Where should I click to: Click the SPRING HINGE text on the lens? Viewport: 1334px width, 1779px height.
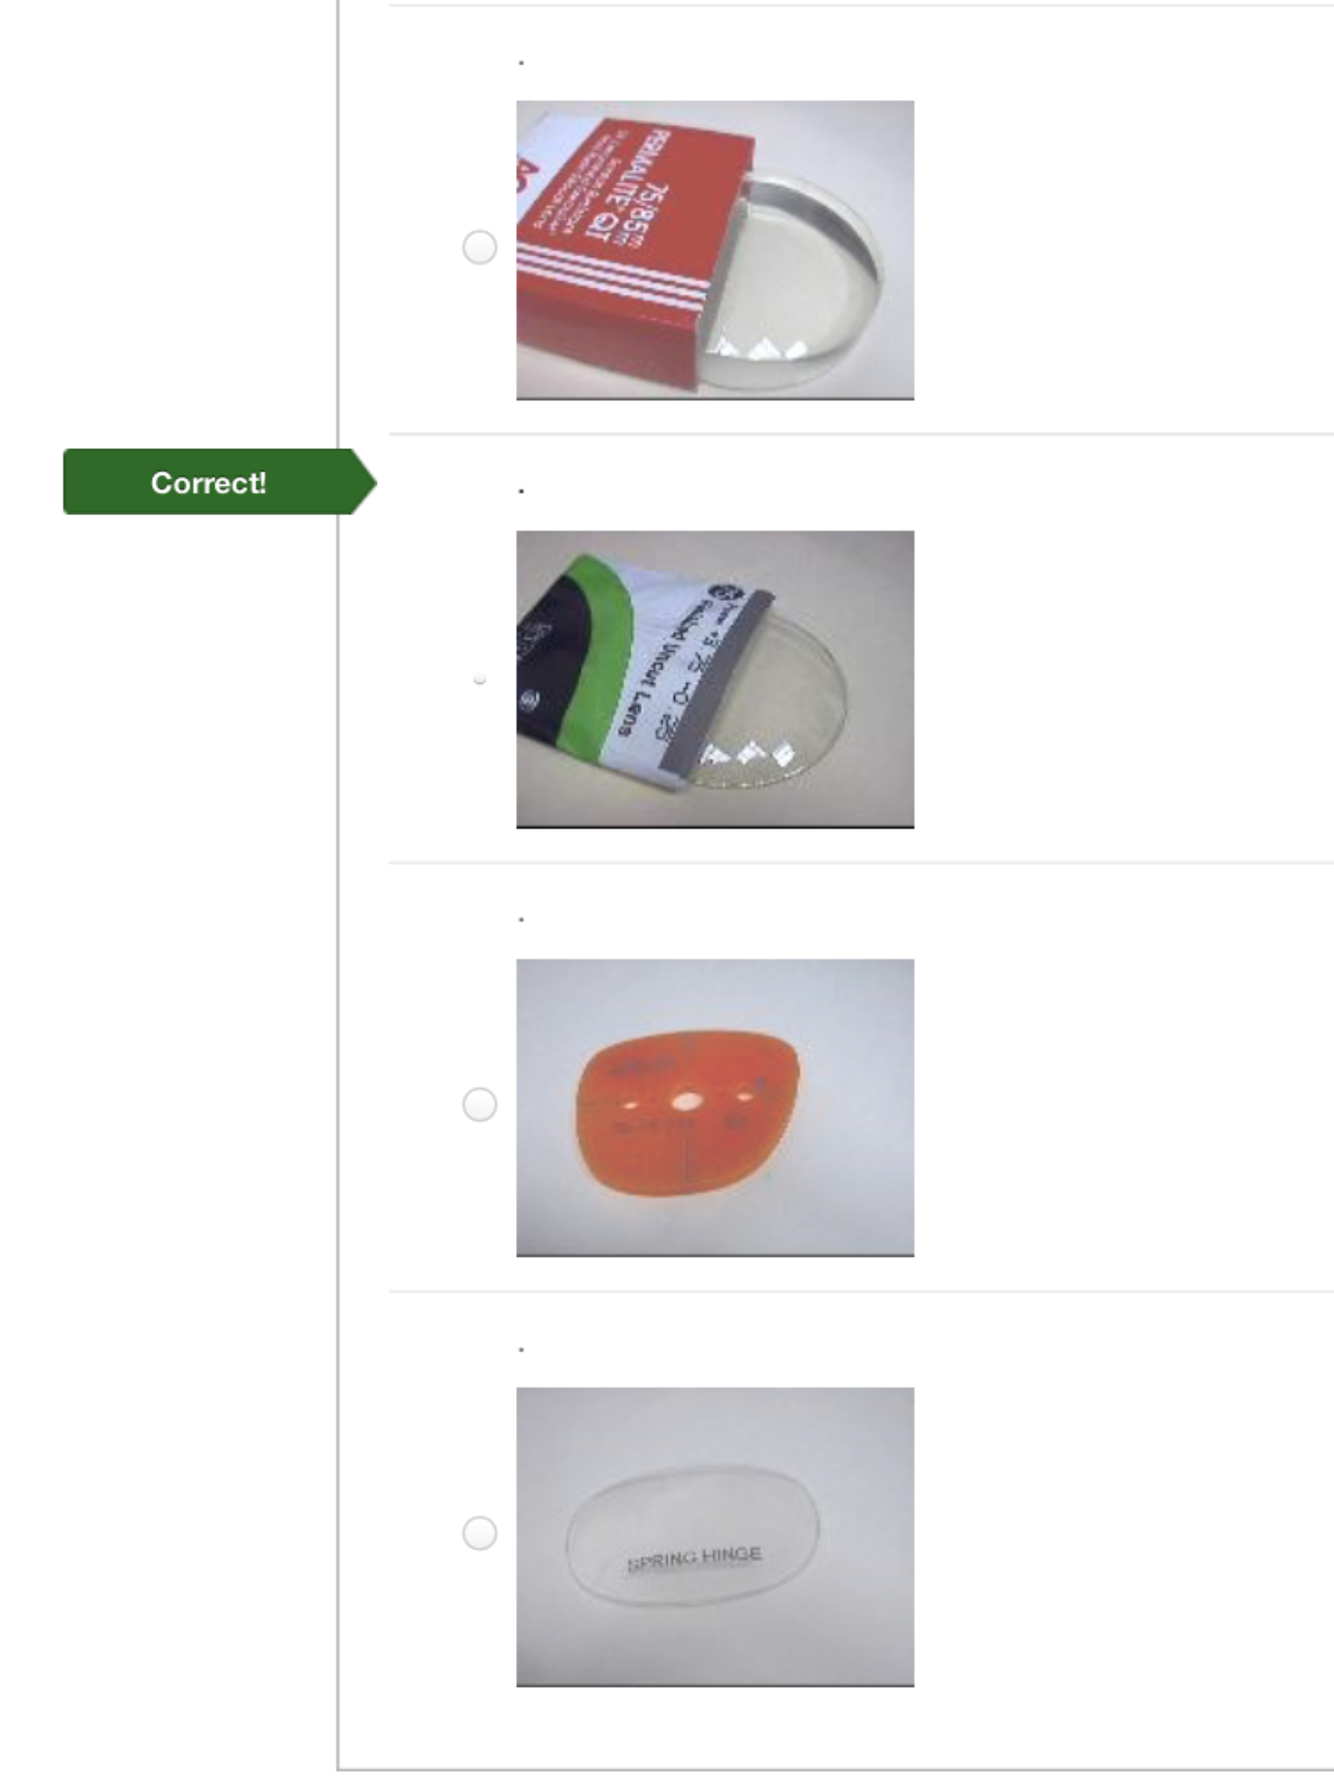click(695, 1558)
